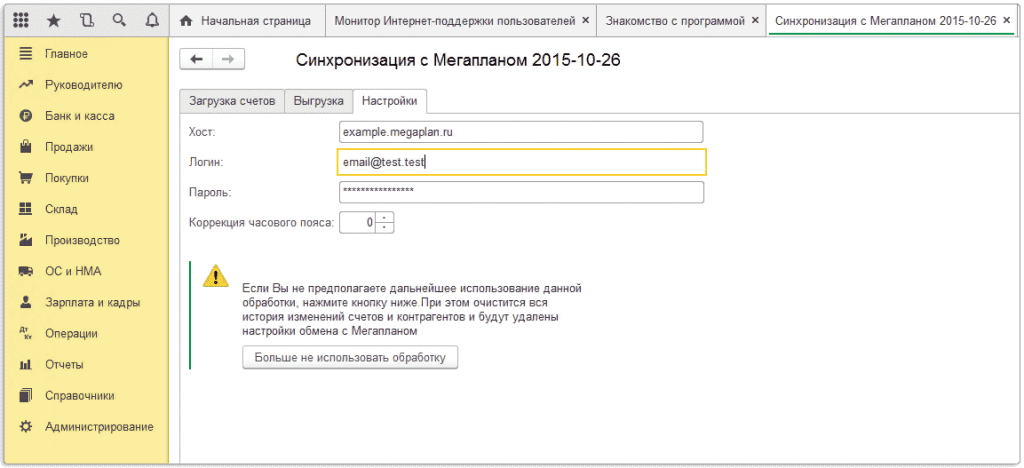Screen dimensions: 1024x468
Task: Click the Покупки cart icon
Action: pos(26,178)
